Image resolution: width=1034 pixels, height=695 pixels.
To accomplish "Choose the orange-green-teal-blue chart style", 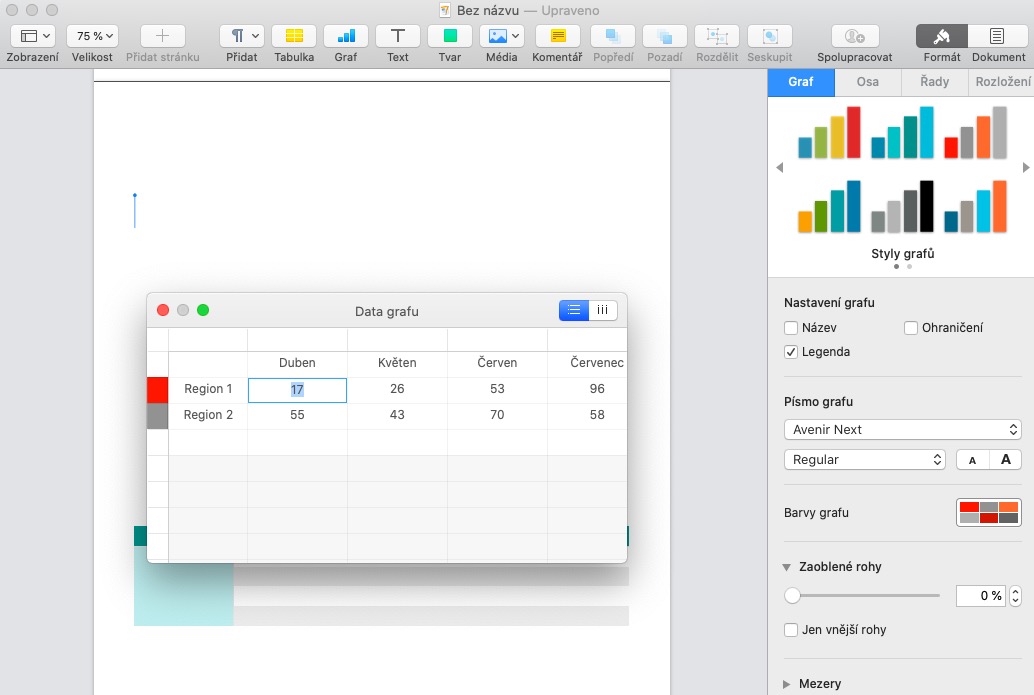I will pos(830,206).
